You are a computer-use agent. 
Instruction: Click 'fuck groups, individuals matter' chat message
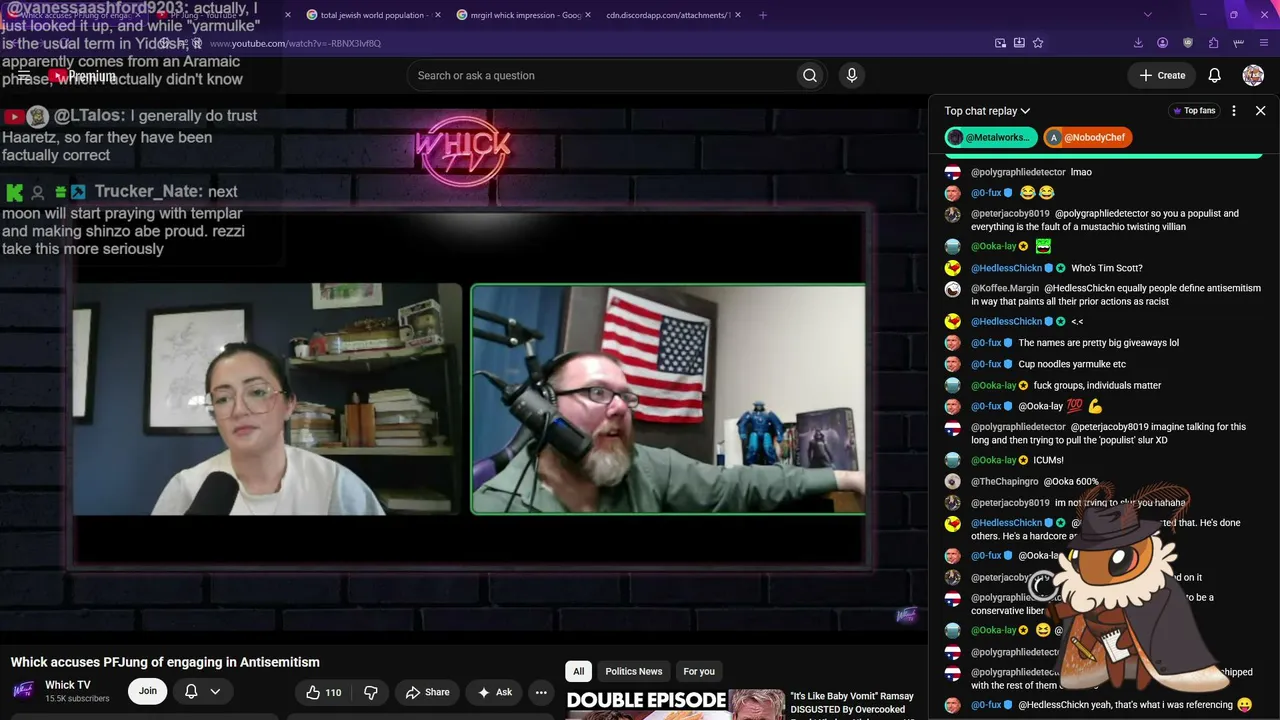point(1097,385)
